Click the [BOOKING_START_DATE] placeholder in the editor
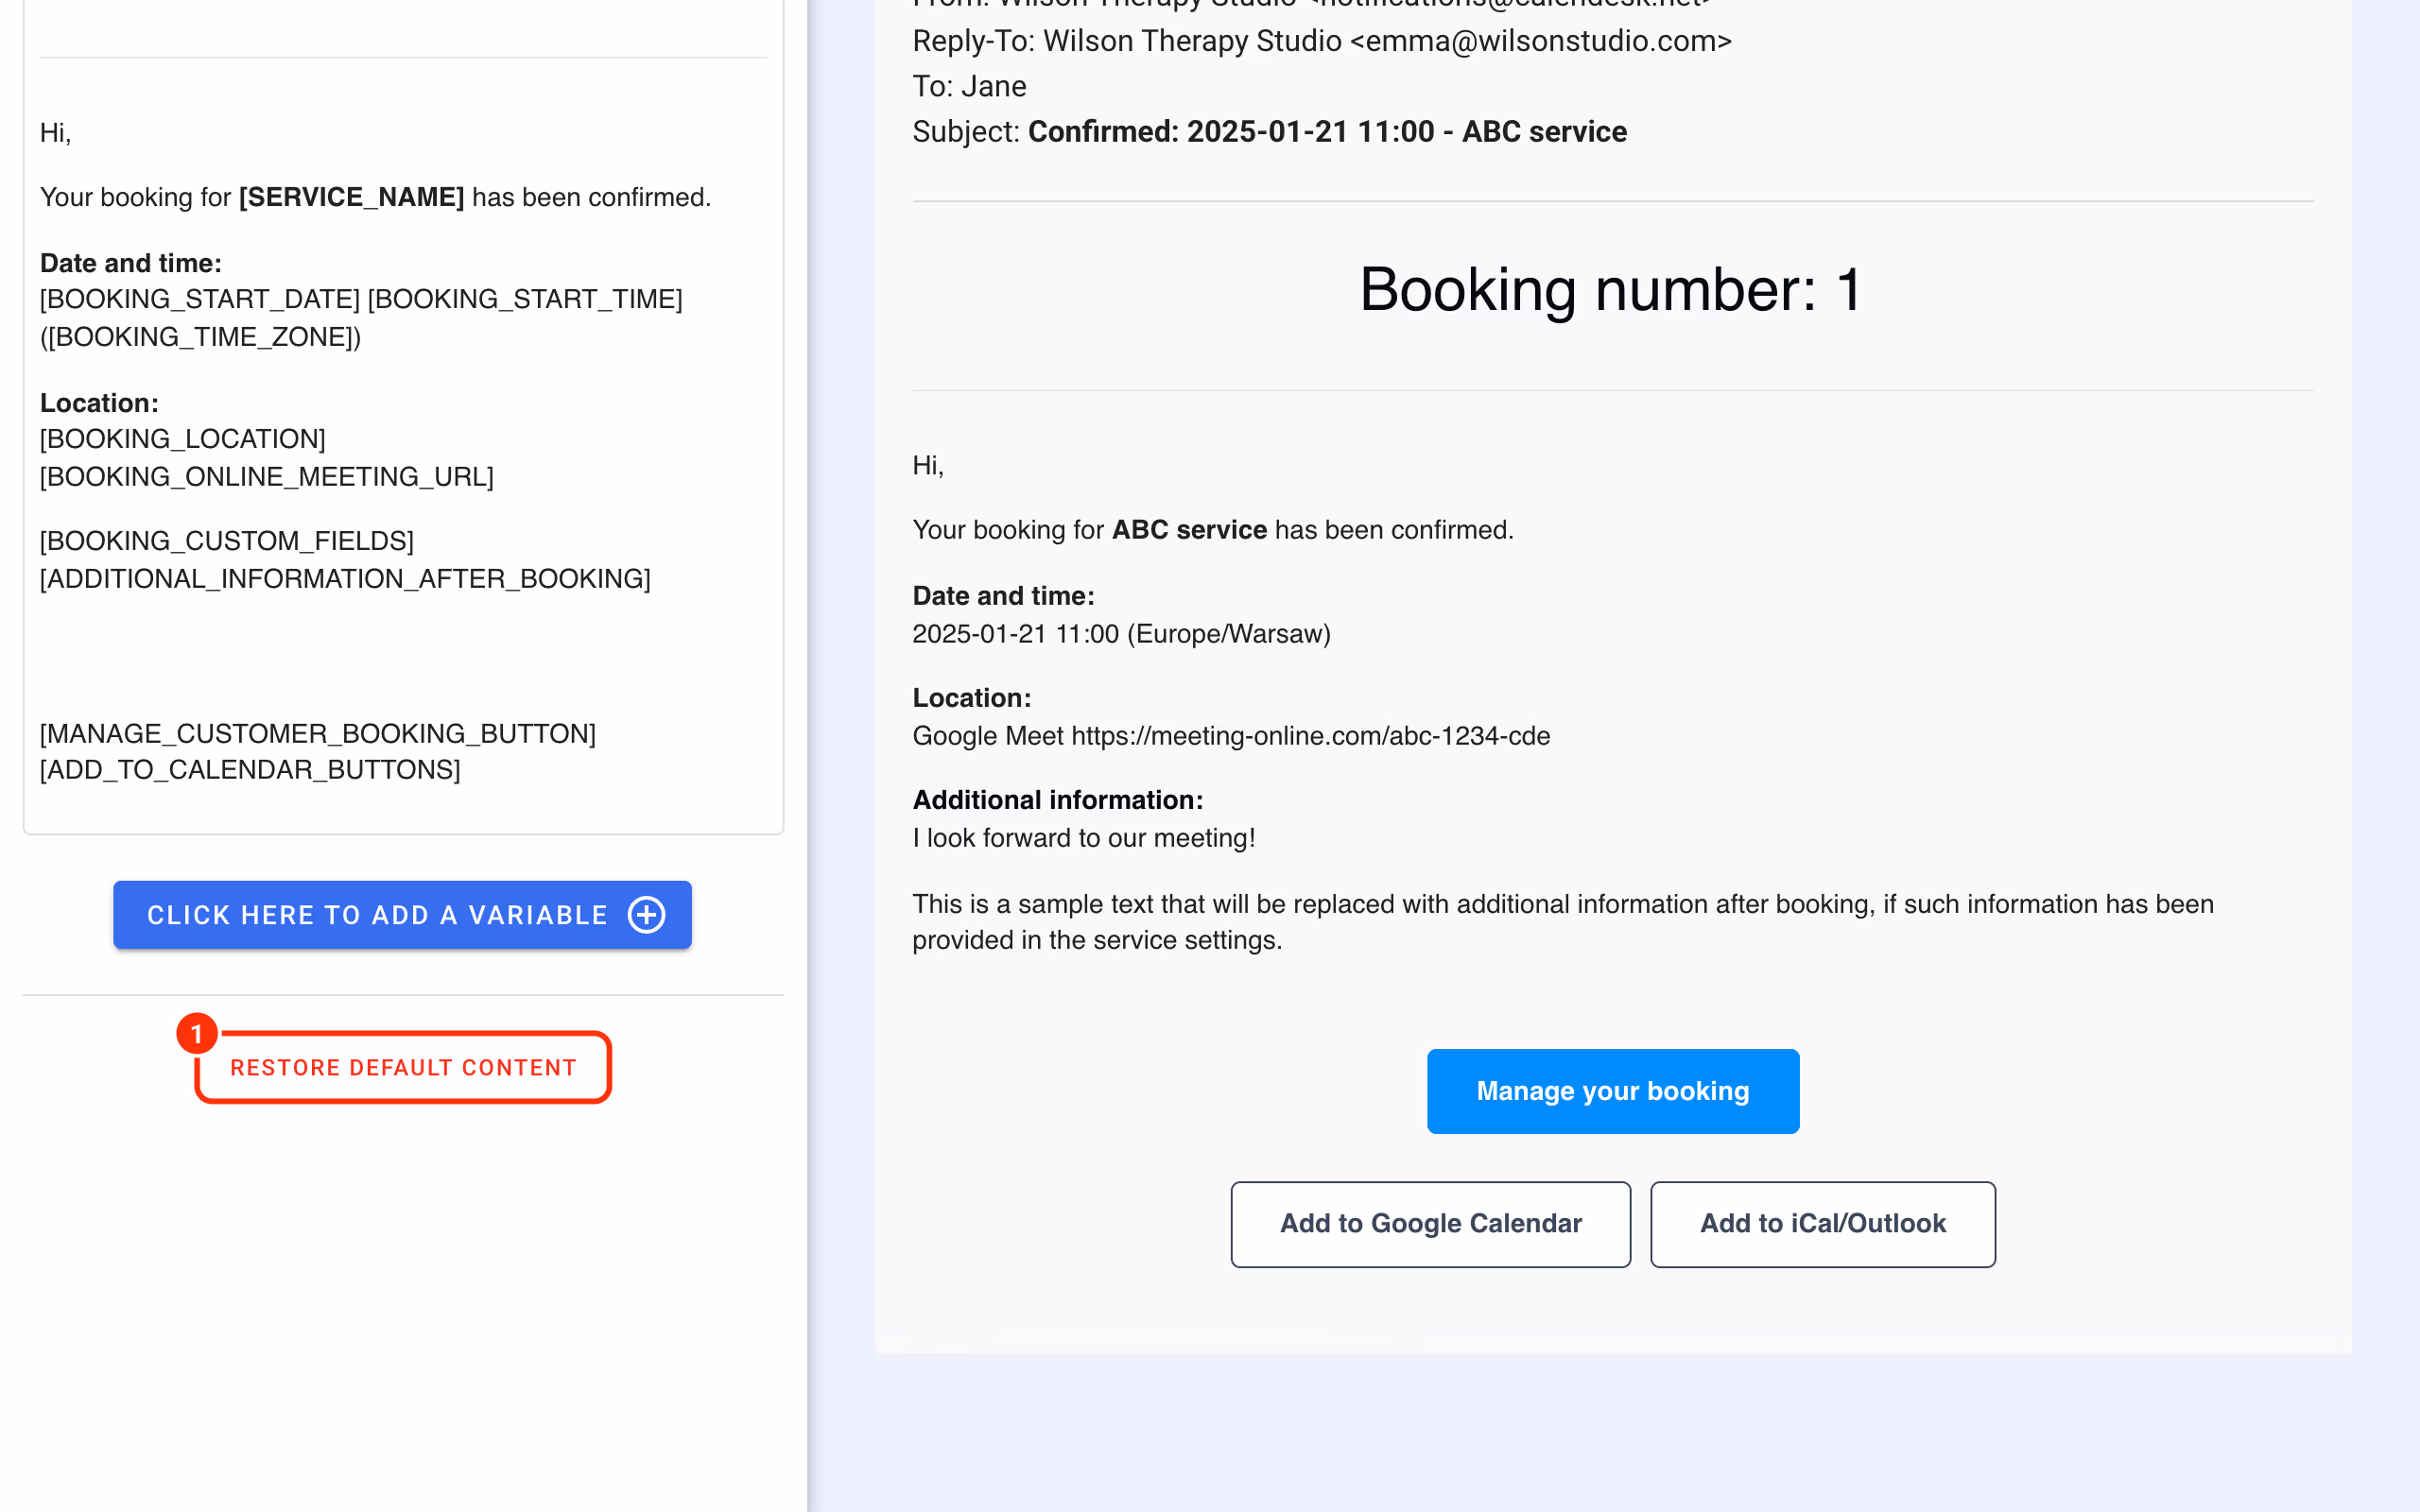The height and width of the screenshot is (1512, 2420). (200, 299)
